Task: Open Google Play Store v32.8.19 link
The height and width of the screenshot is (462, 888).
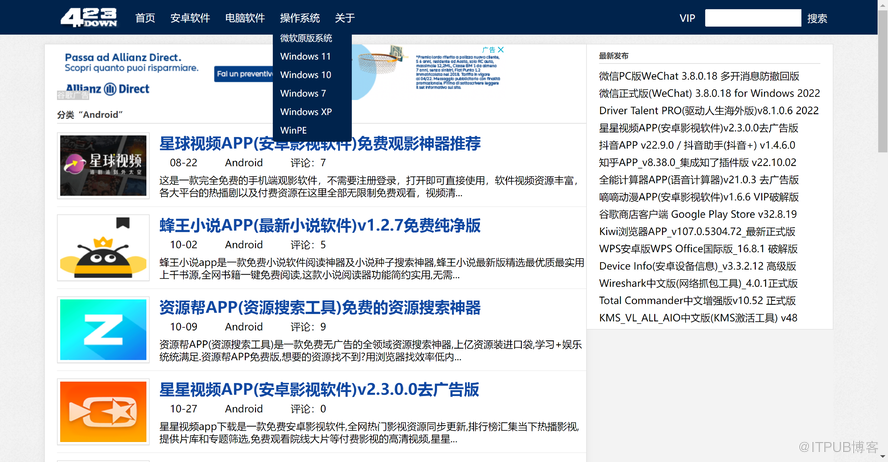Action: (x=698, y=214)
